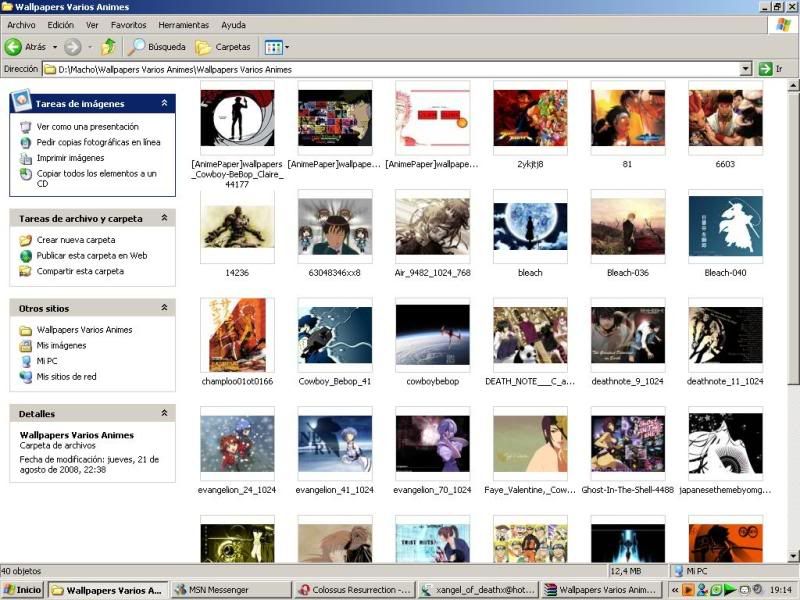
Task: Click the scrollbar up arrow
Action: pyautogui.click(x=793, y=85)
